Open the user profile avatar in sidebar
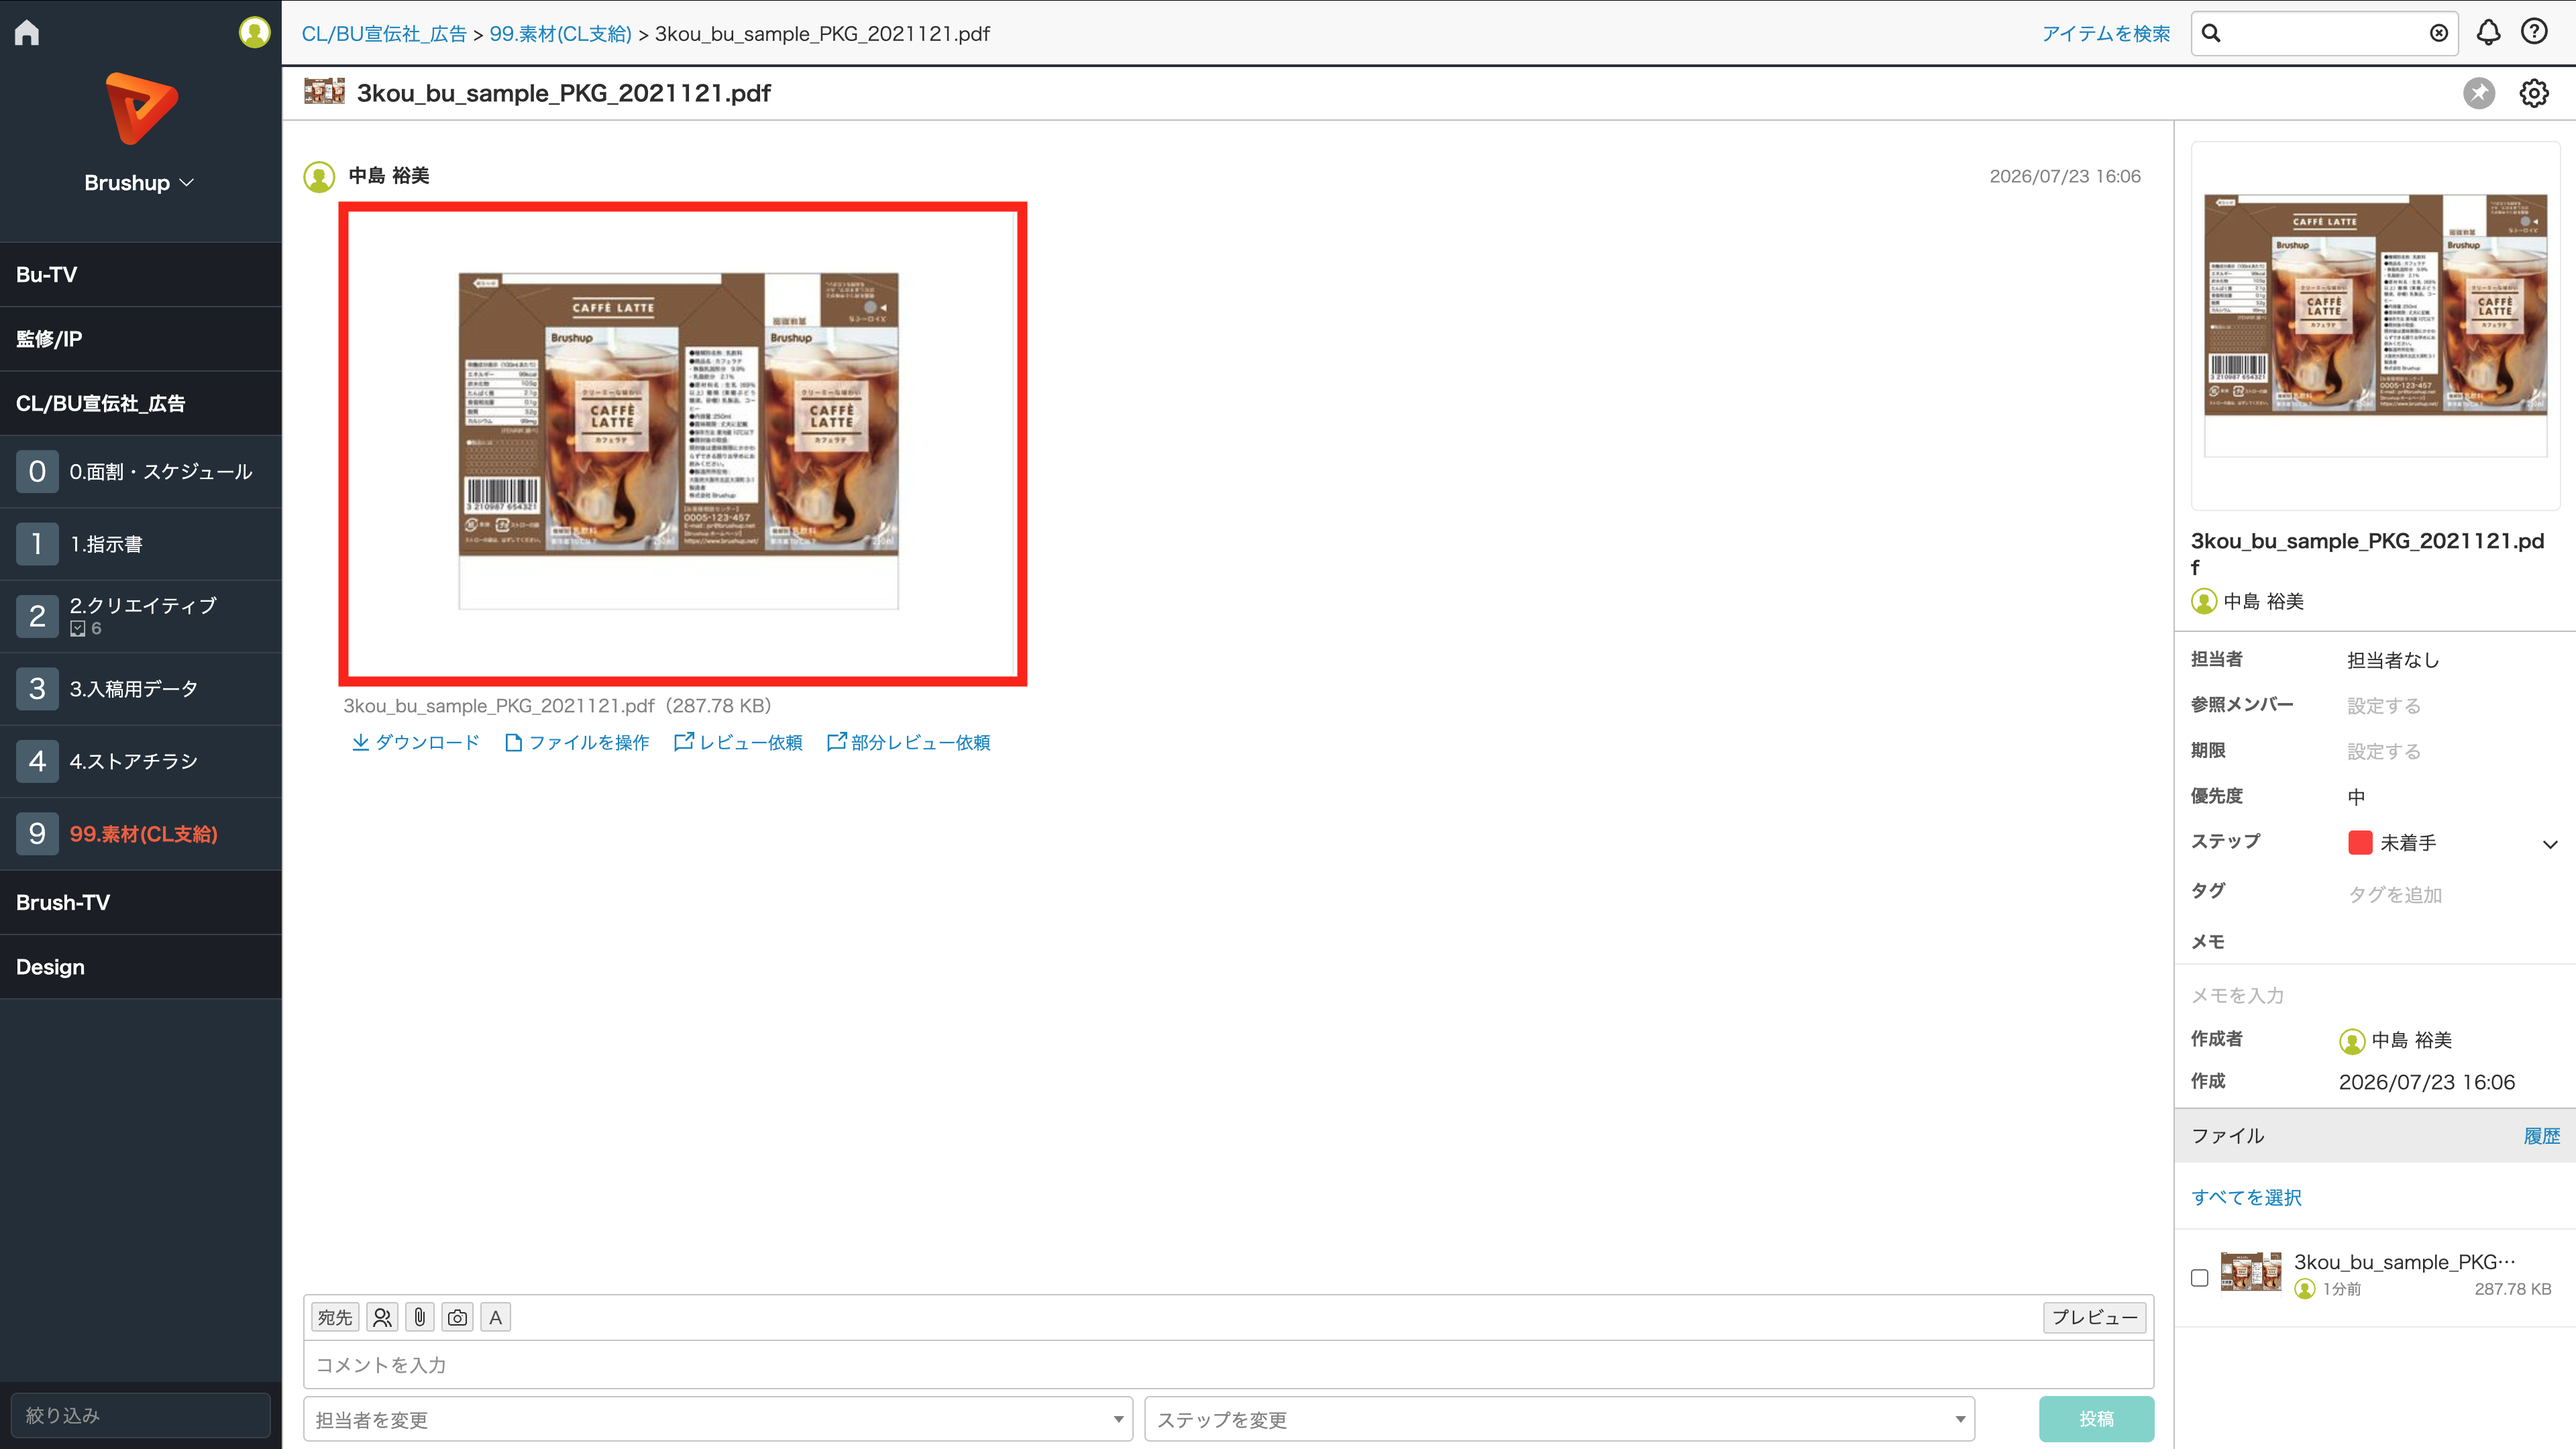This screenshot has height=1449, width=2576. [x=254, y=33]
